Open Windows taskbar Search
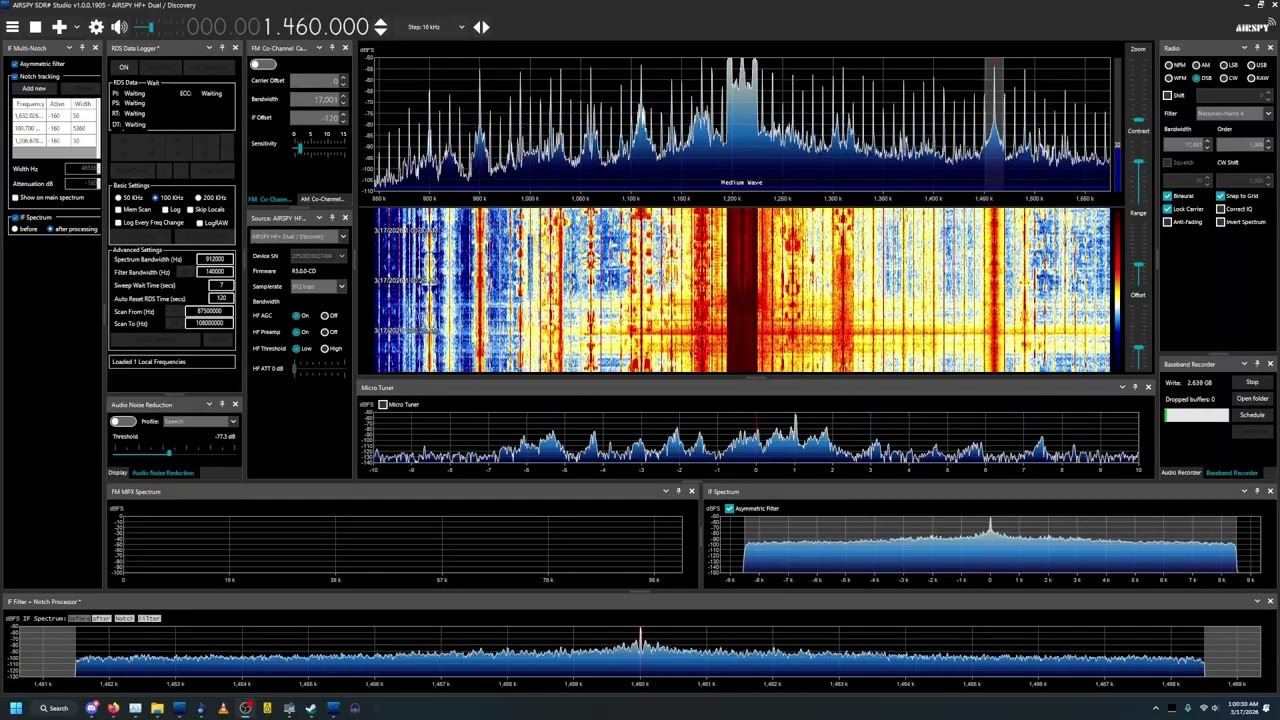1280x720 pixels. coord(55,708)
